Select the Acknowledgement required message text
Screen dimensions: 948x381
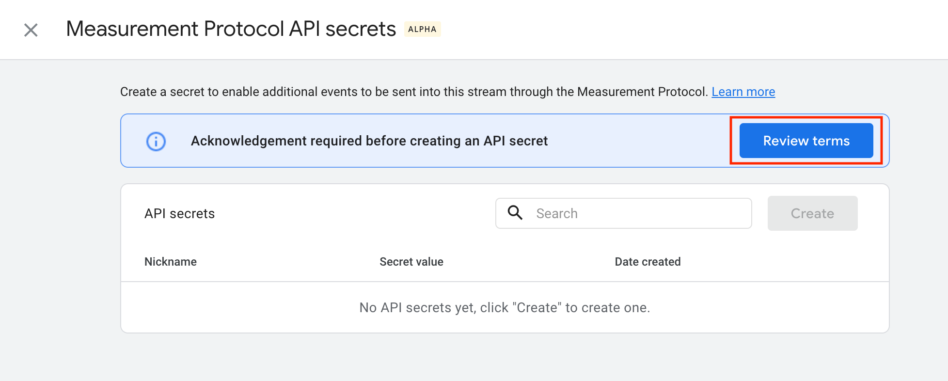pos(369,141)
